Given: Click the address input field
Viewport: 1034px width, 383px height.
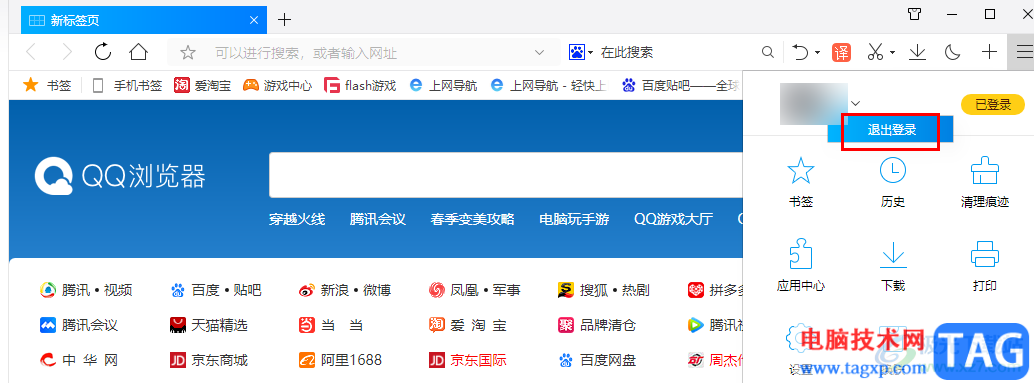Looking at the screenshot, I should click(363, 53).
